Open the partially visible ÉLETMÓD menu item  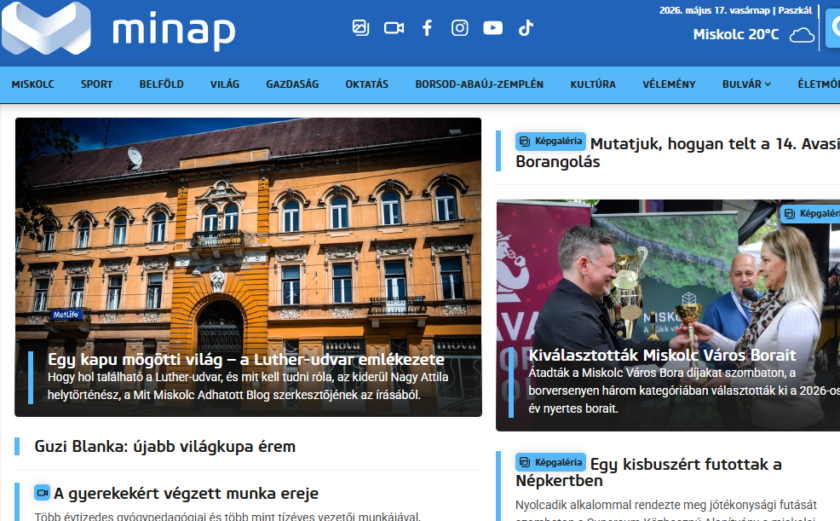click(819, 84)
